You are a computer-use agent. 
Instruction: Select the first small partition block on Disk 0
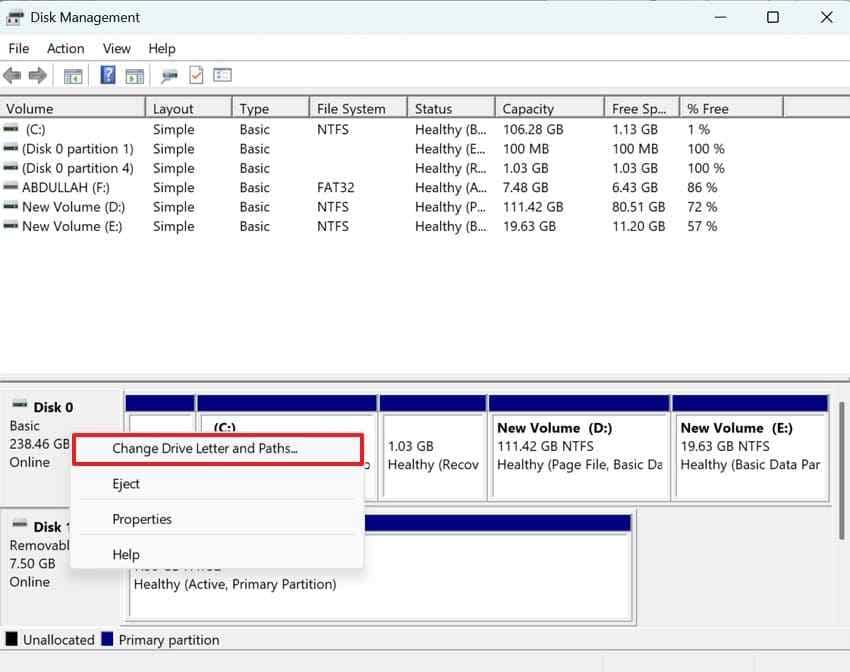pyautogui.click(x=160, y=415)
